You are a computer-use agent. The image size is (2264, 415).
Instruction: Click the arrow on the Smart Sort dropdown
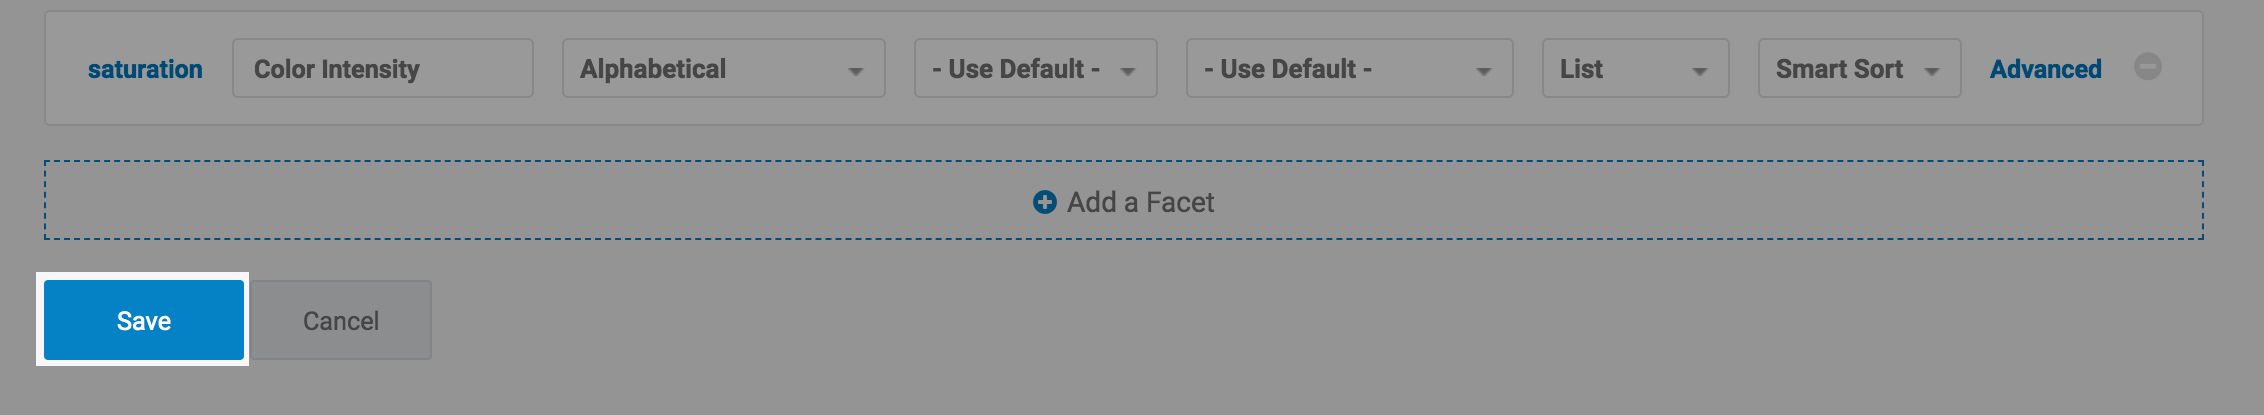point(1932,71)
